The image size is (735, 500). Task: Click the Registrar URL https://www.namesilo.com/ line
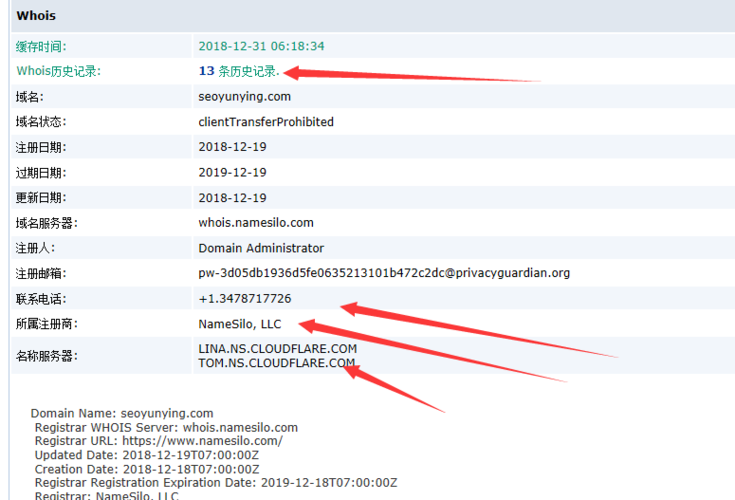point(158,441)
